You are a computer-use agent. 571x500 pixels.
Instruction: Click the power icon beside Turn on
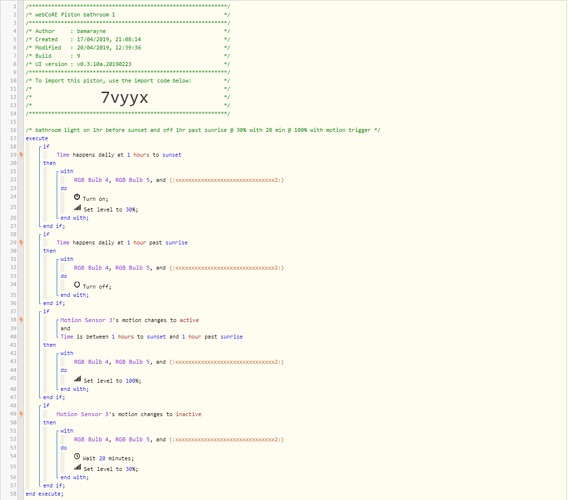point(77,197)
